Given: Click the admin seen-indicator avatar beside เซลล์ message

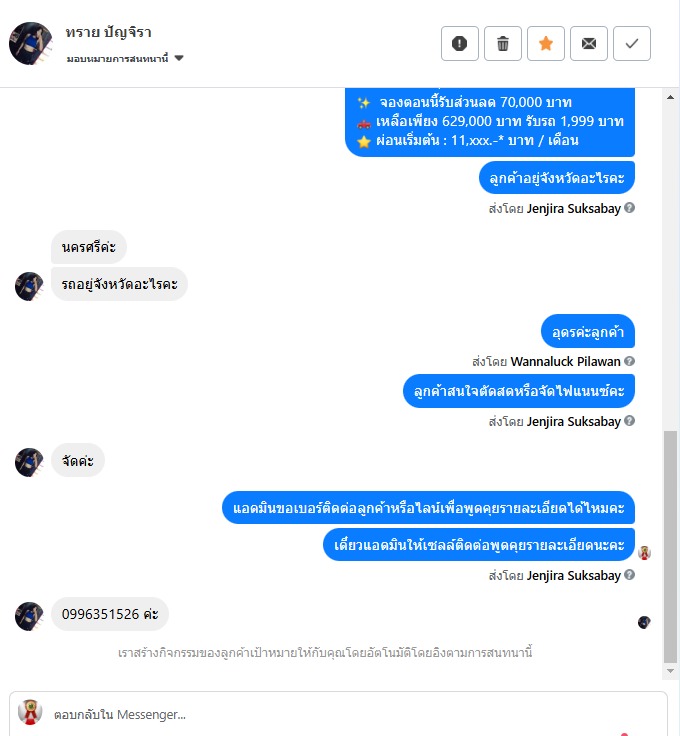Looking at the screenshot, I should pyautogui.click(x=644, y=552).
